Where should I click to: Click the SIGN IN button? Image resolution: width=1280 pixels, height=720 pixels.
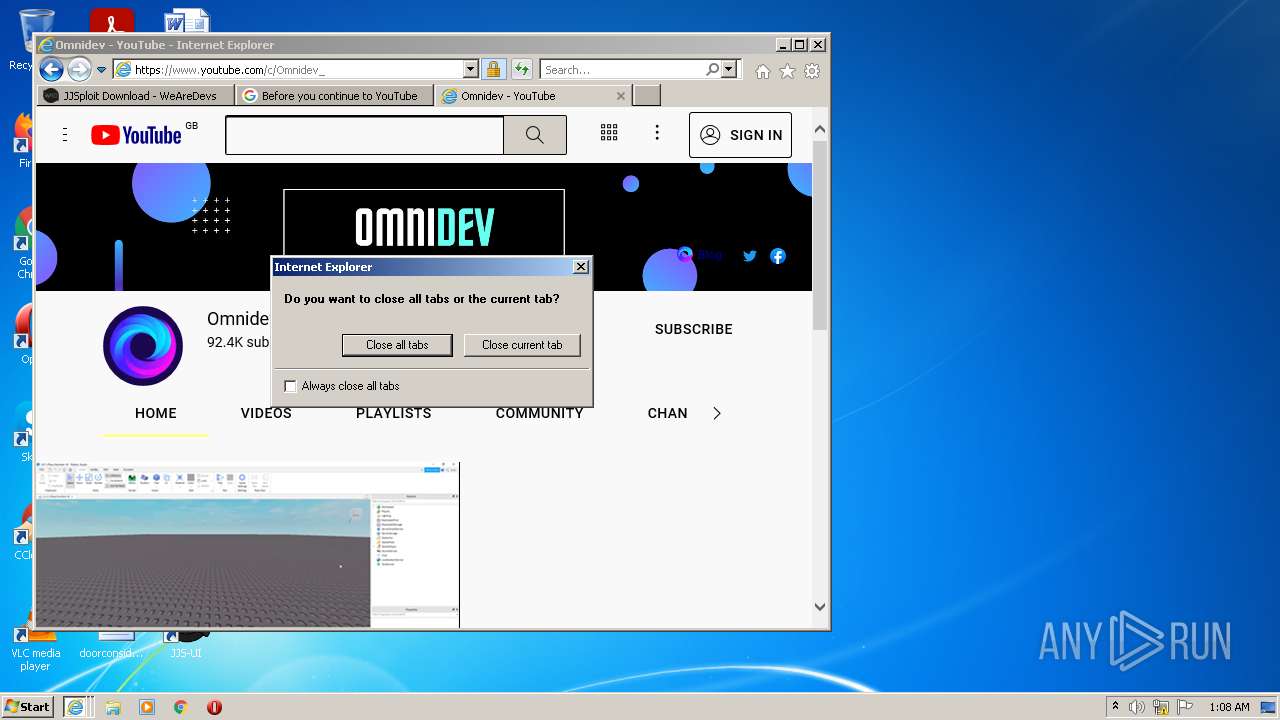pyautogui.click(x=740, y=135)
